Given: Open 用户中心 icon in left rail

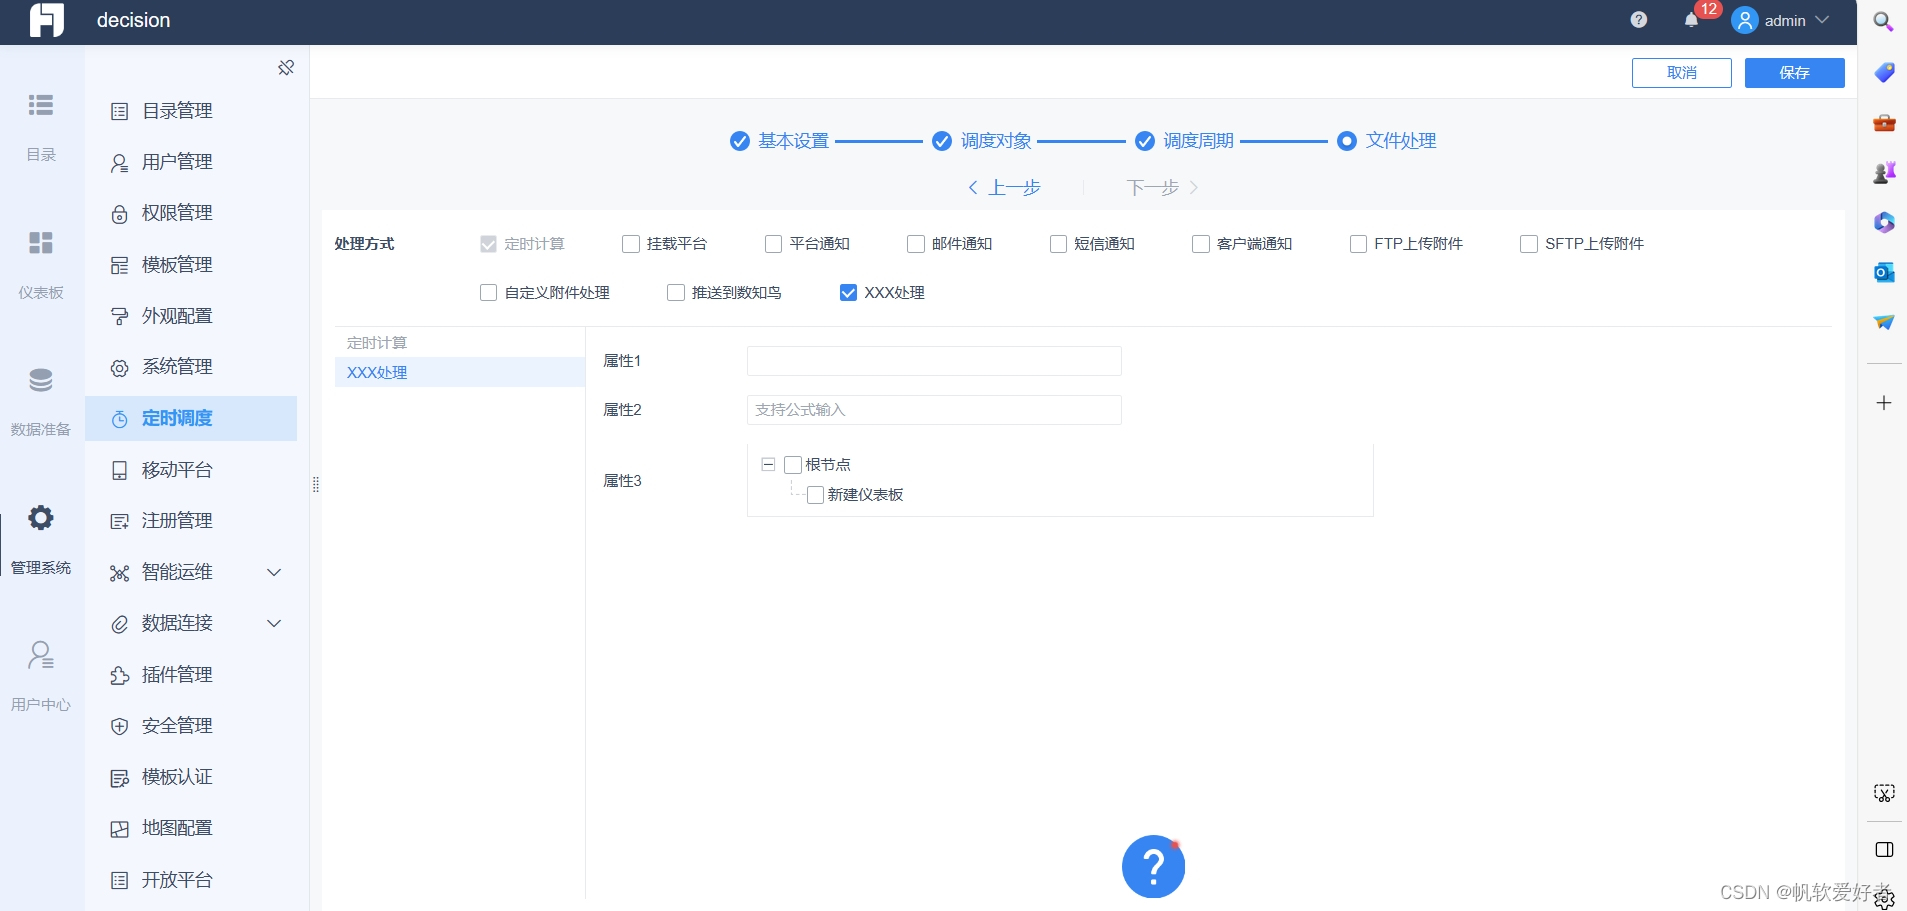Looking at the screenshot, I should pyautogui.click(x=41, y=655).
